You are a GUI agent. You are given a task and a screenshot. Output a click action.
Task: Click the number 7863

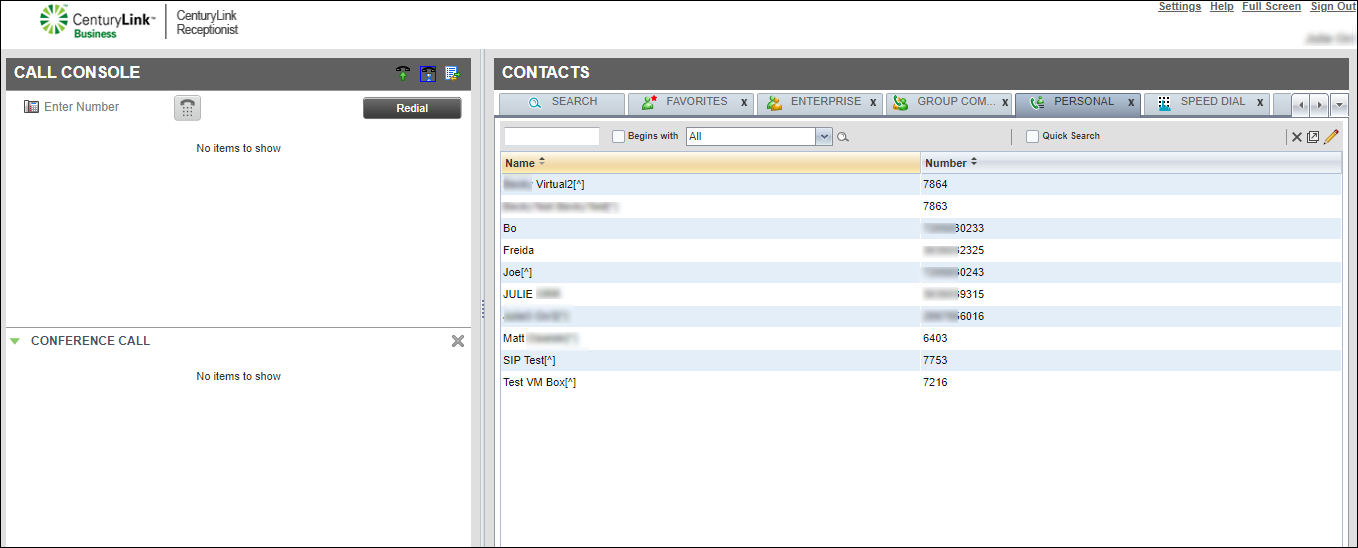tap(935, 206)
